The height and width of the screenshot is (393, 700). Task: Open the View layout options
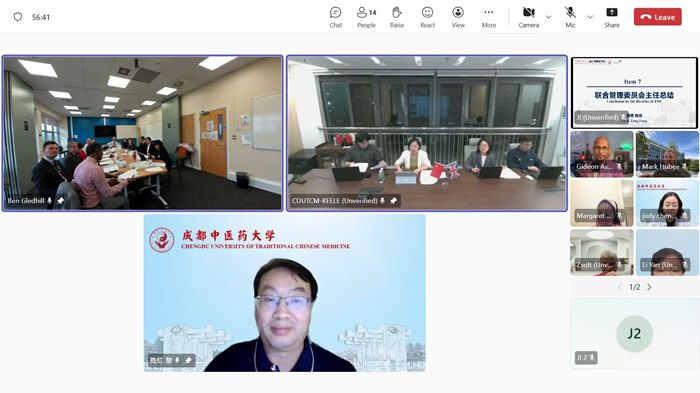pos(458,17)
